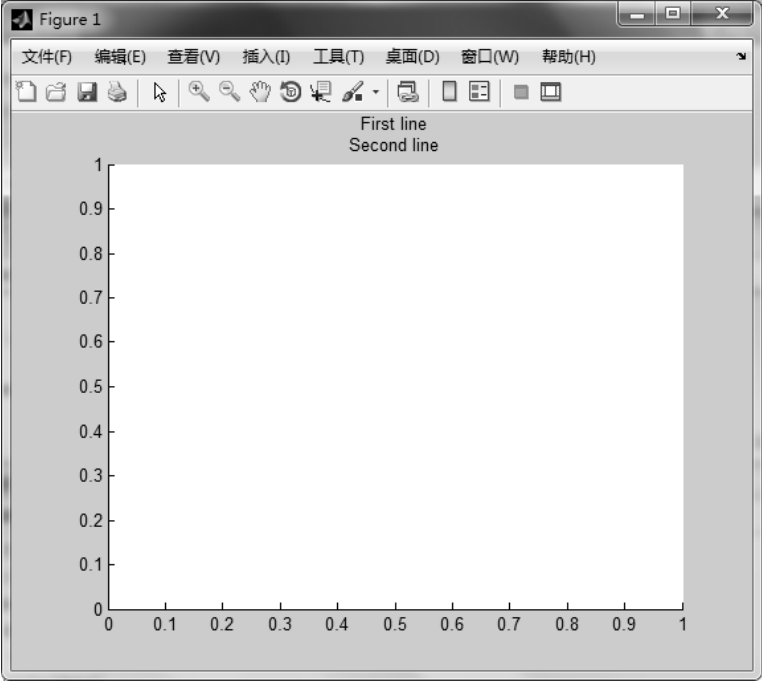Minimize the Figure 1 window

point(637,14)
